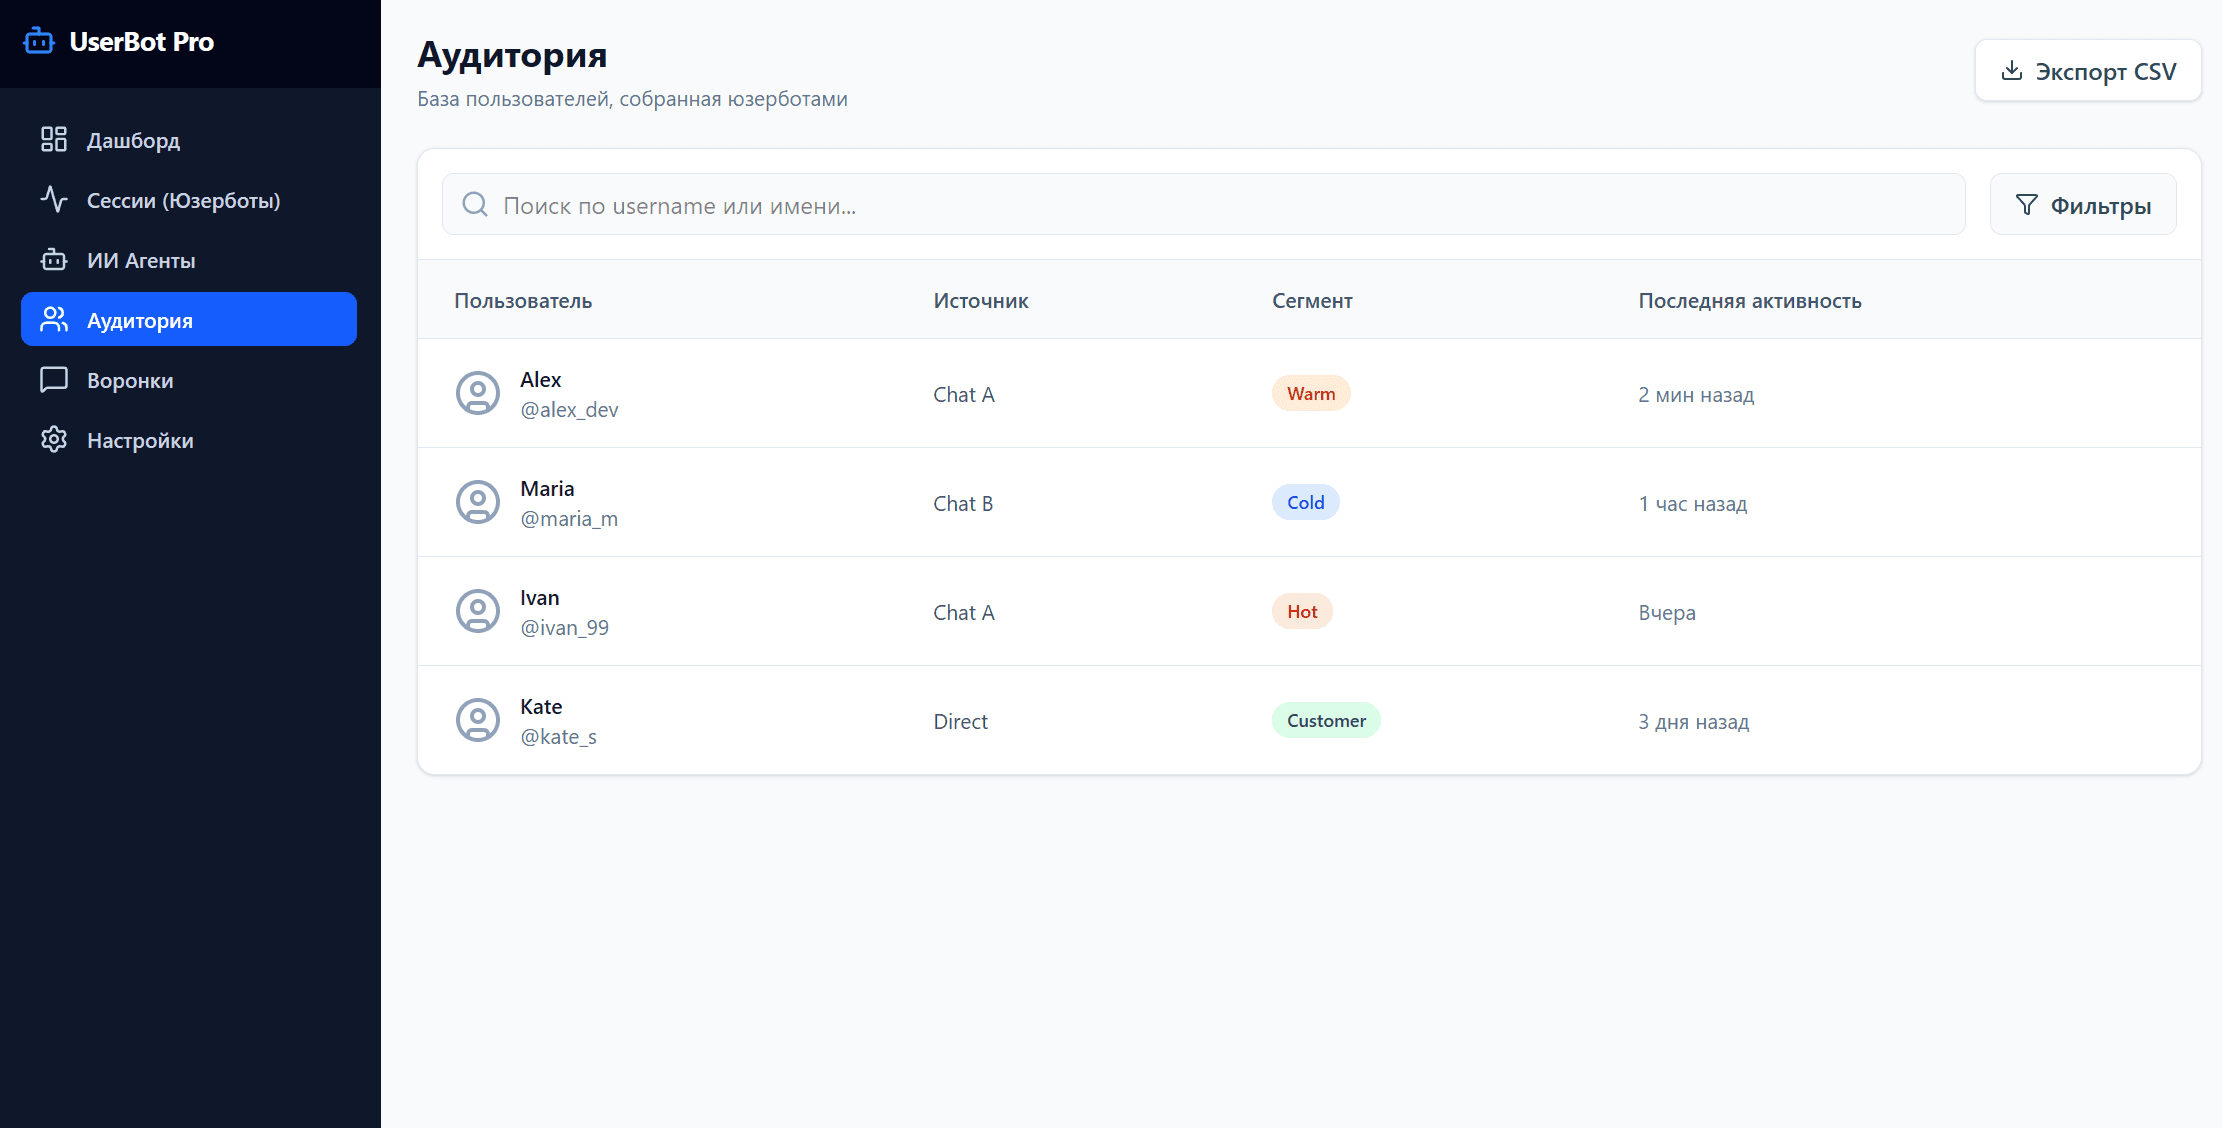
Task: Click the Экспорт CSV button
Action: [x=2088, y=70]
